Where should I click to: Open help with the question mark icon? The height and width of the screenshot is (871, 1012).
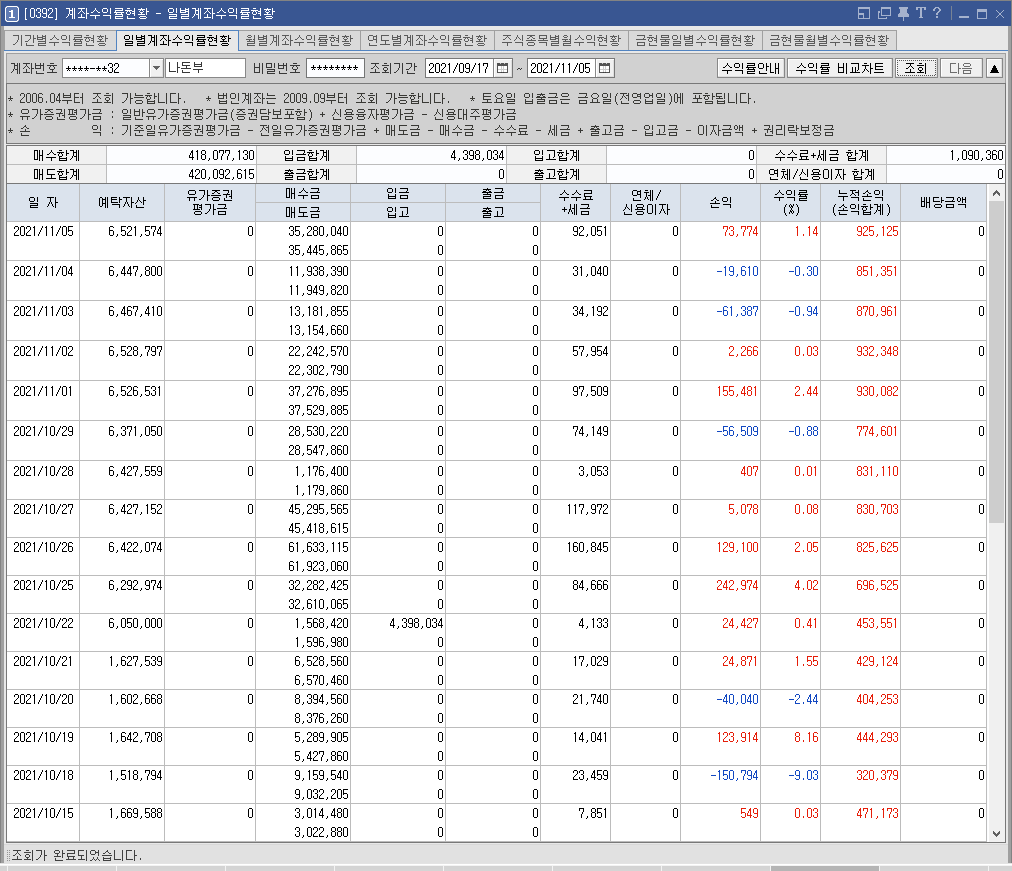936,13
